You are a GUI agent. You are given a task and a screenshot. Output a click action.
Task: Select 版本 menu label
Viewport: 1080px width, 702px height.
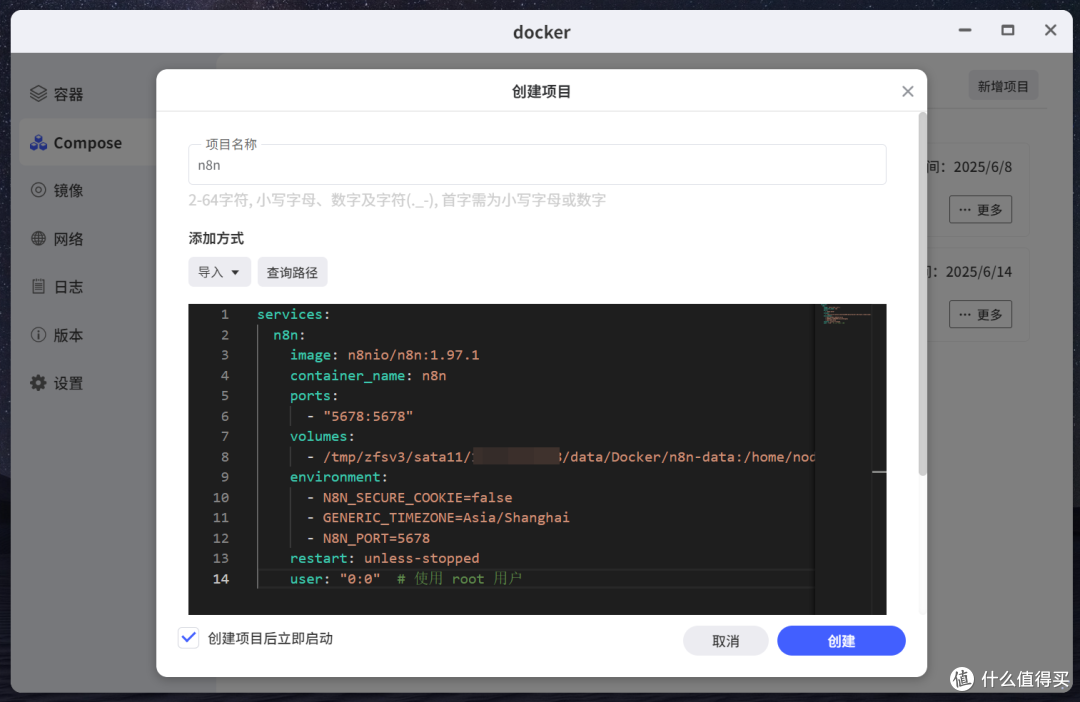[x=68, y=335]
